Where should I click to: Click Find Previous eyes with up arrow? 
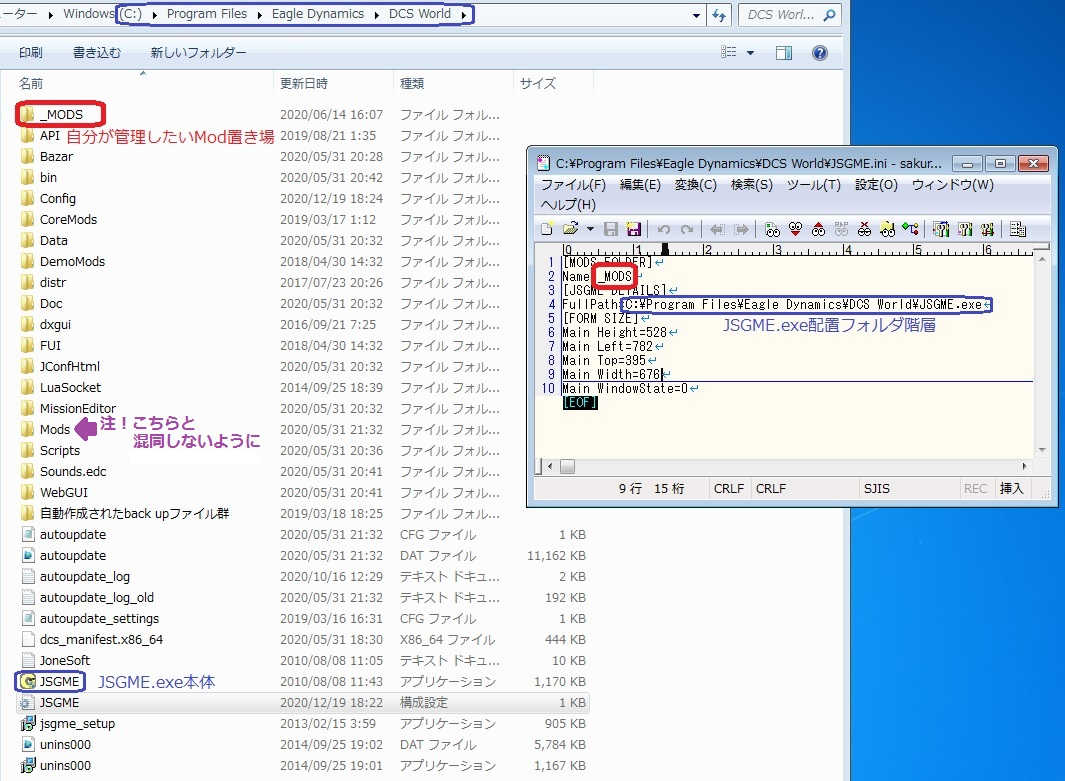click(x=818, y=229)
